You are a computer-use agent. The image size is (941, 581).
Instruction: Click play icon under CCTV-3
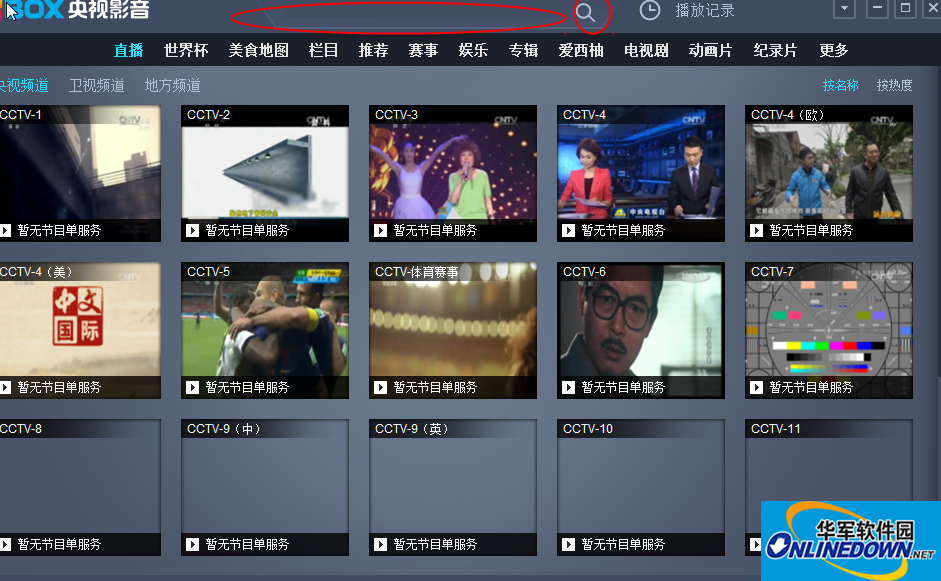380,230
